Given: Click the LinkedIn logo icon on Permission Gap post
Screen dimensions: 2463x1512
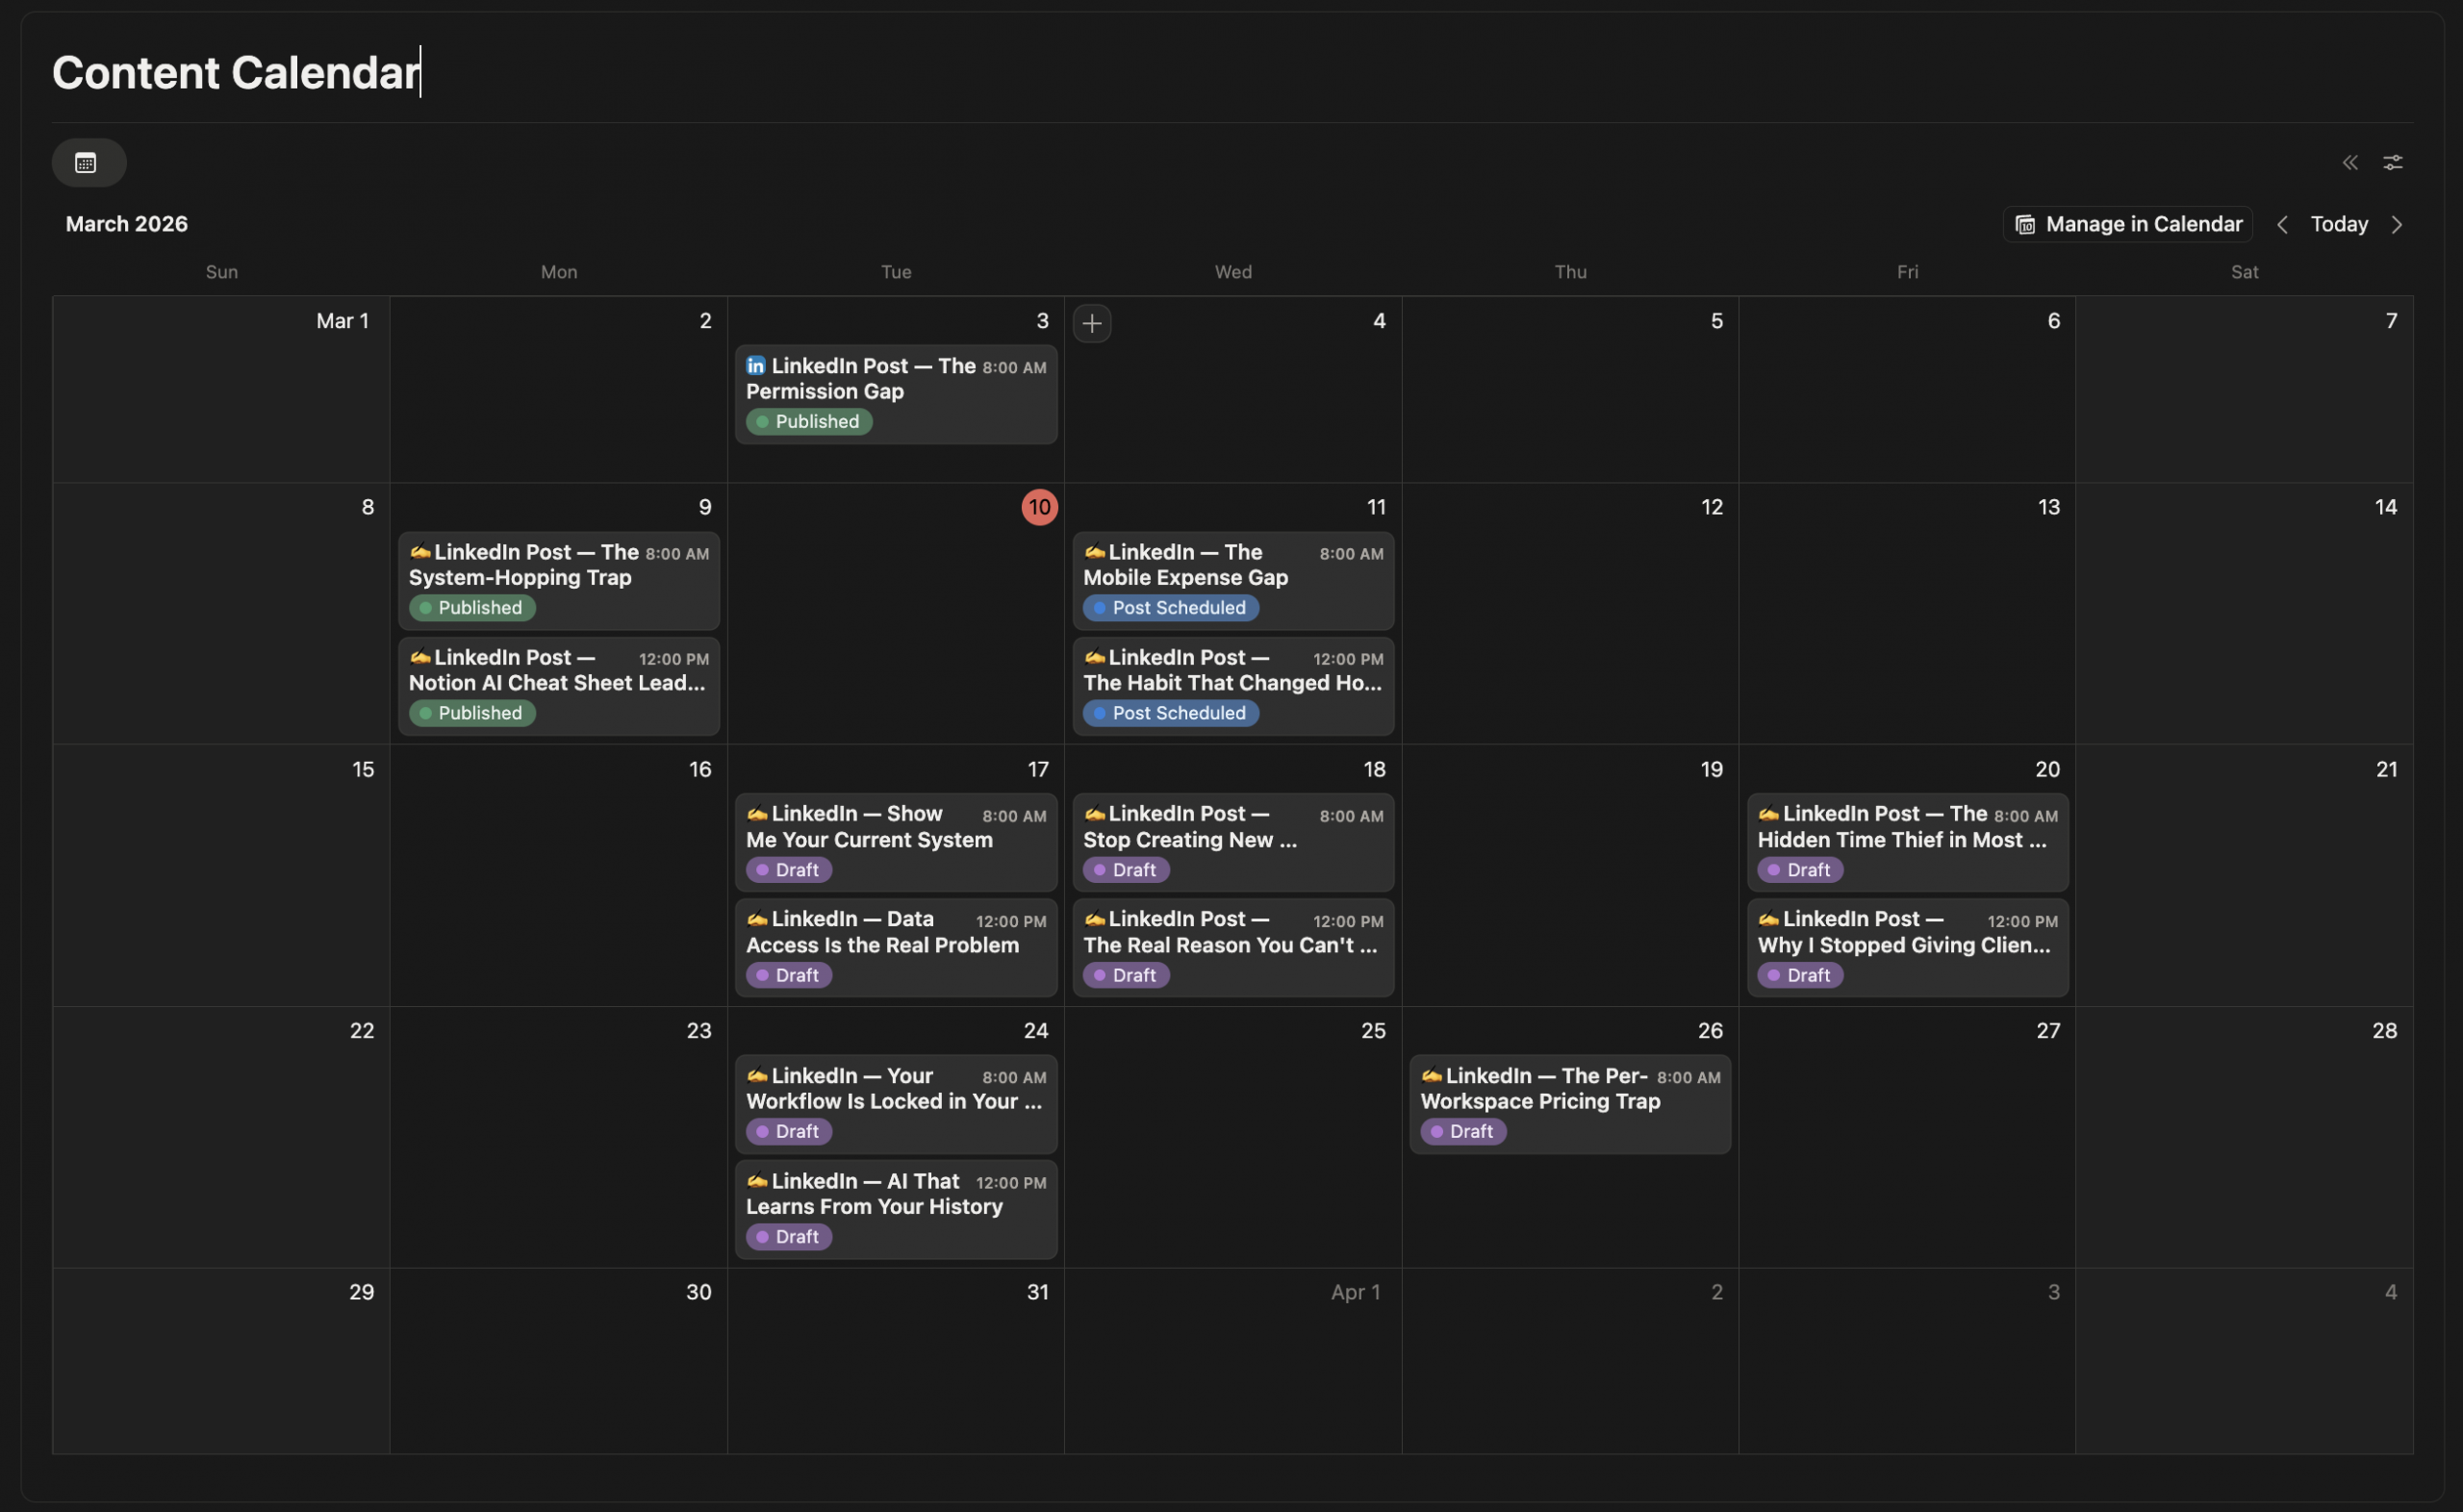Looking at the screenshot, I should pyautogui.click(x=756, y=366).
